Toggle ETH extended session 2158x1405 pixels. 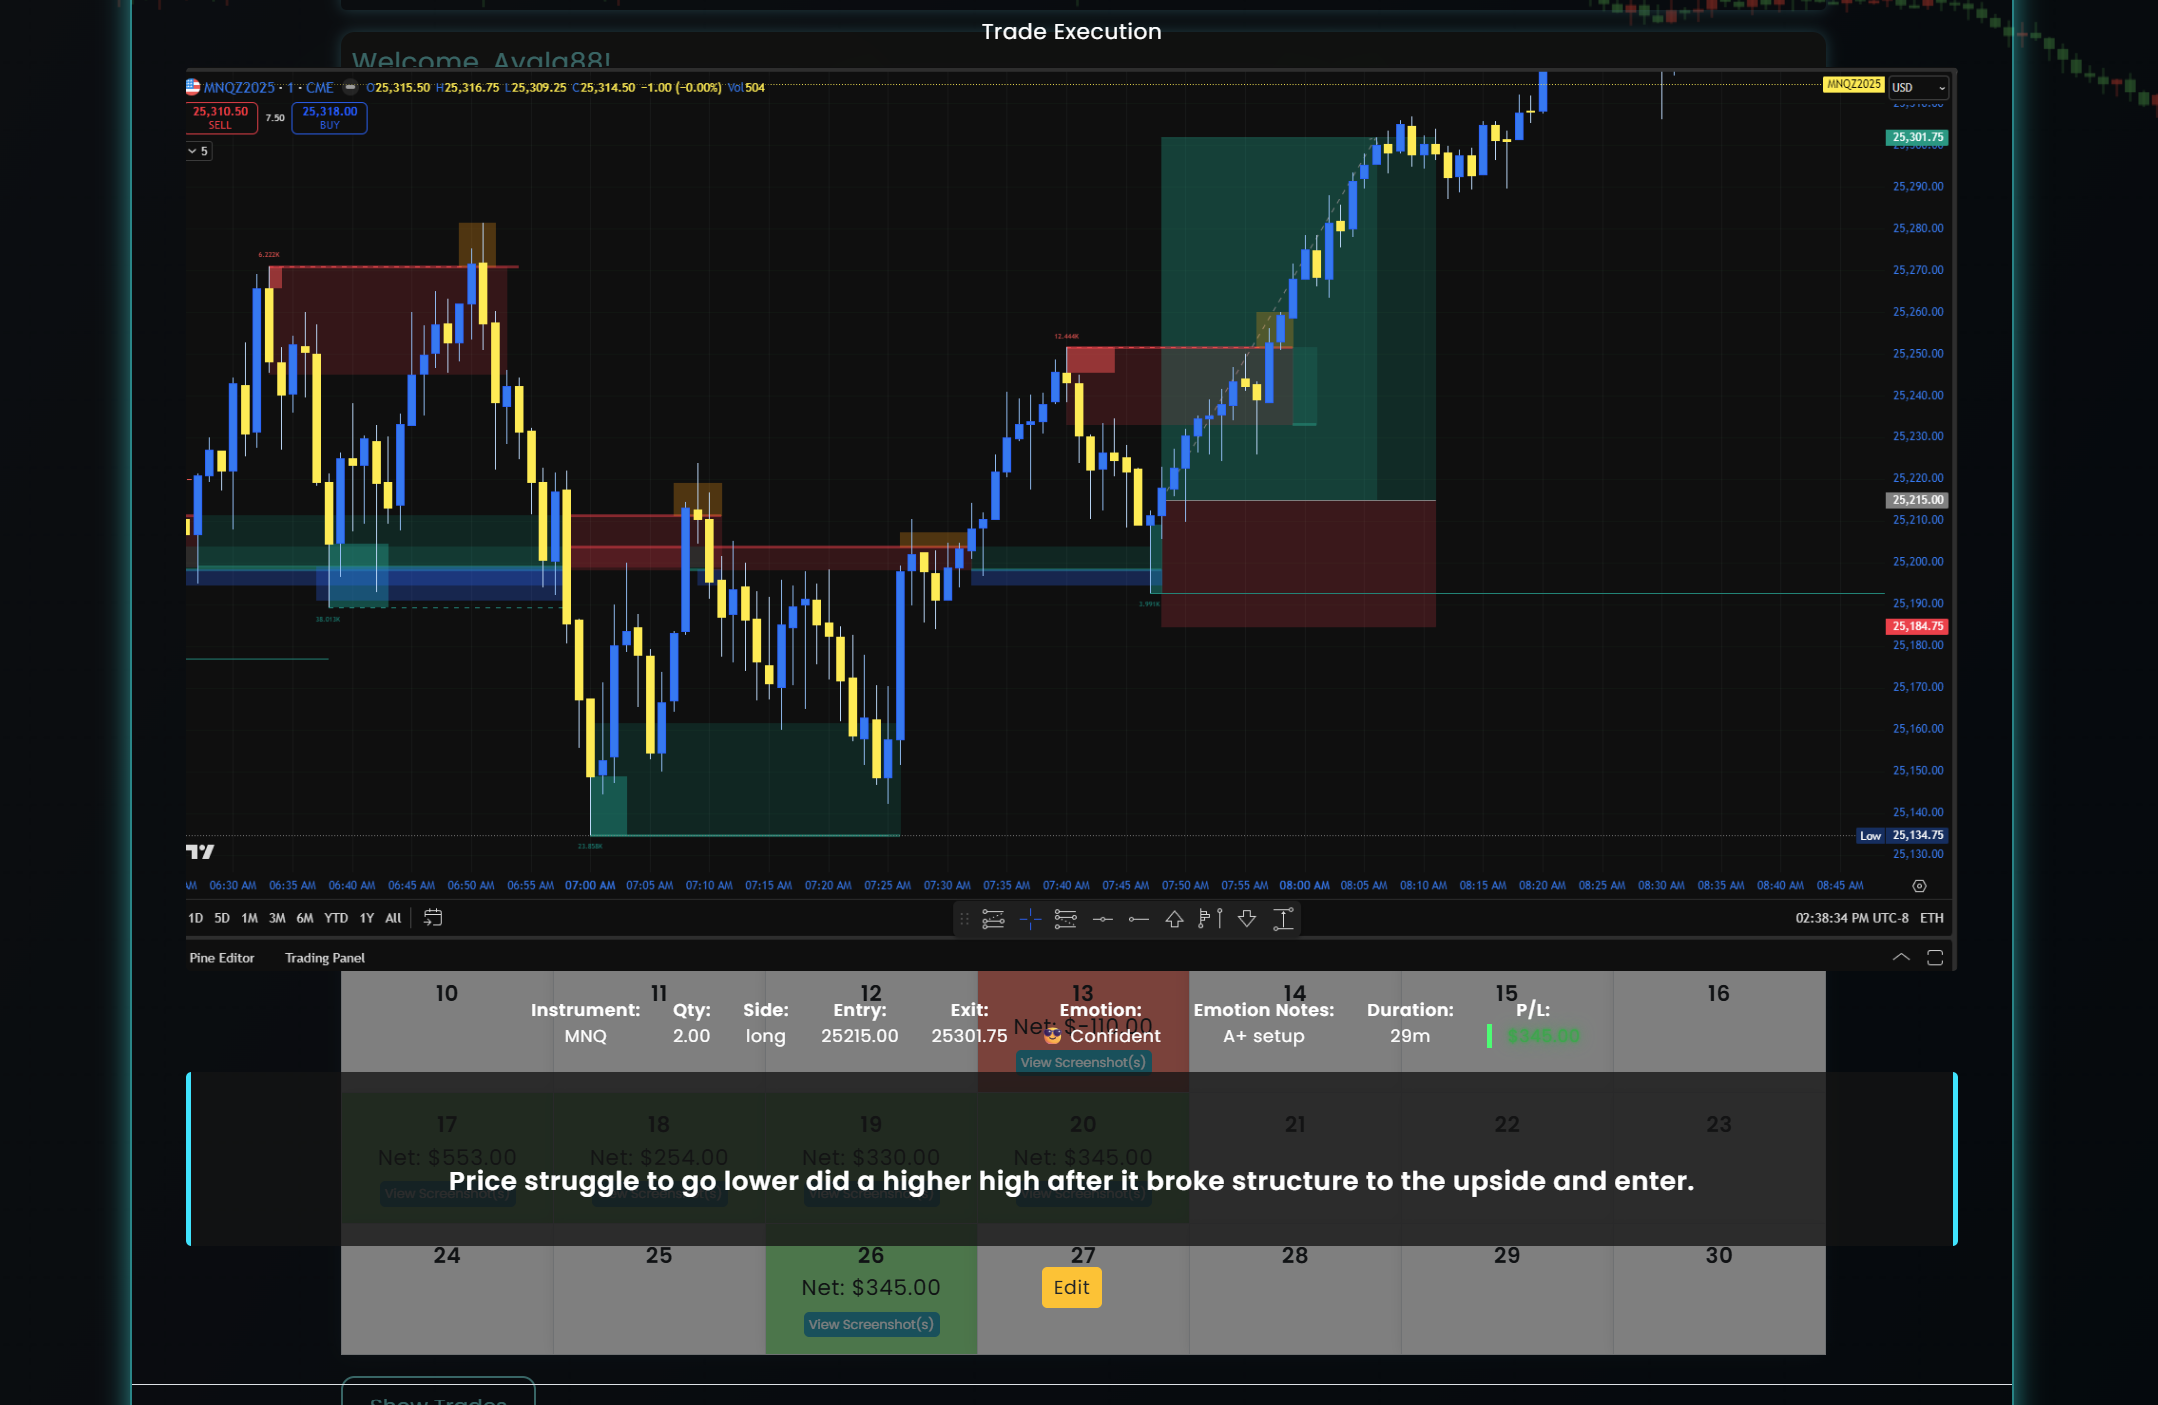pyautogui.click(x=1932, y=918)
